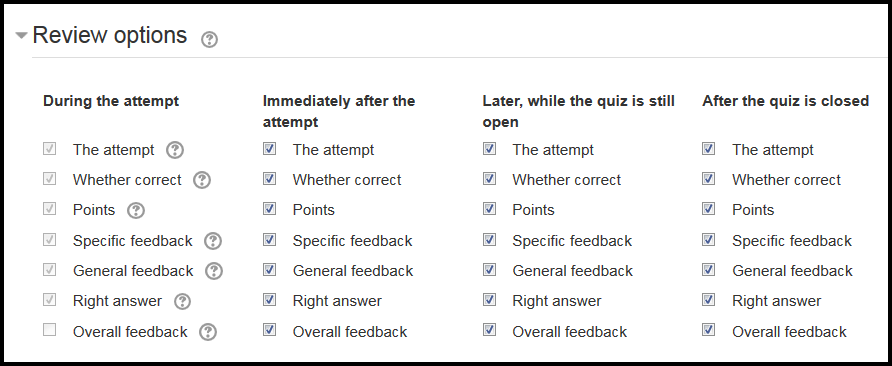Collapse the Review options section arrow
Screen dimensions: 892x366
(21, 35)
